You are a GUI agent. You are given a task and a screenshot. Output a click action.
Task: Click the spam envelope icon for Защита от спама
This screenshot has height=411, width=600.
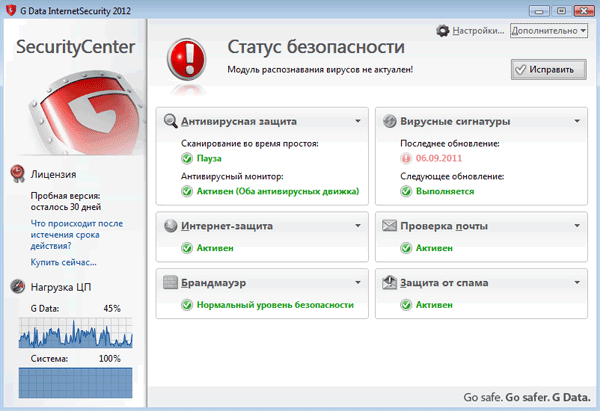point(389,282)
